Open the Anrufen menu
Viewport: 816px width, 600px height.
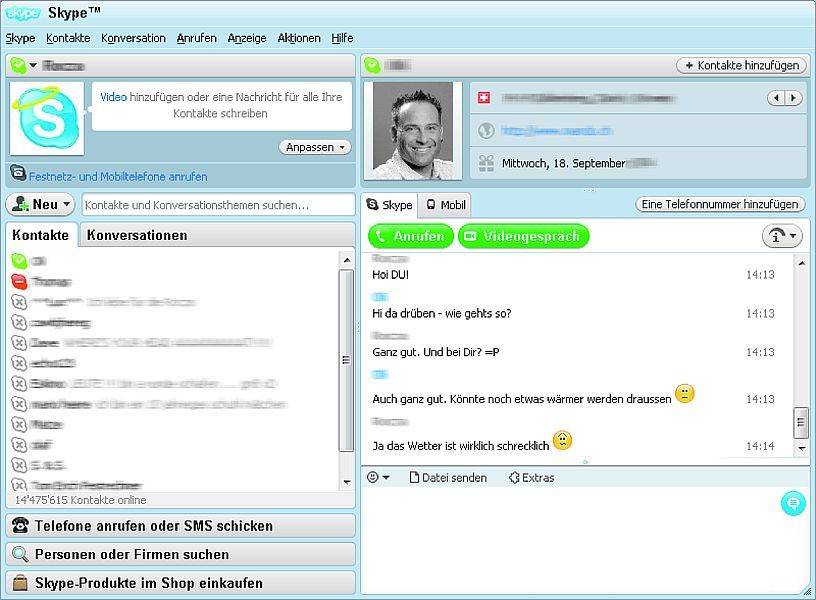click(197, 38)
